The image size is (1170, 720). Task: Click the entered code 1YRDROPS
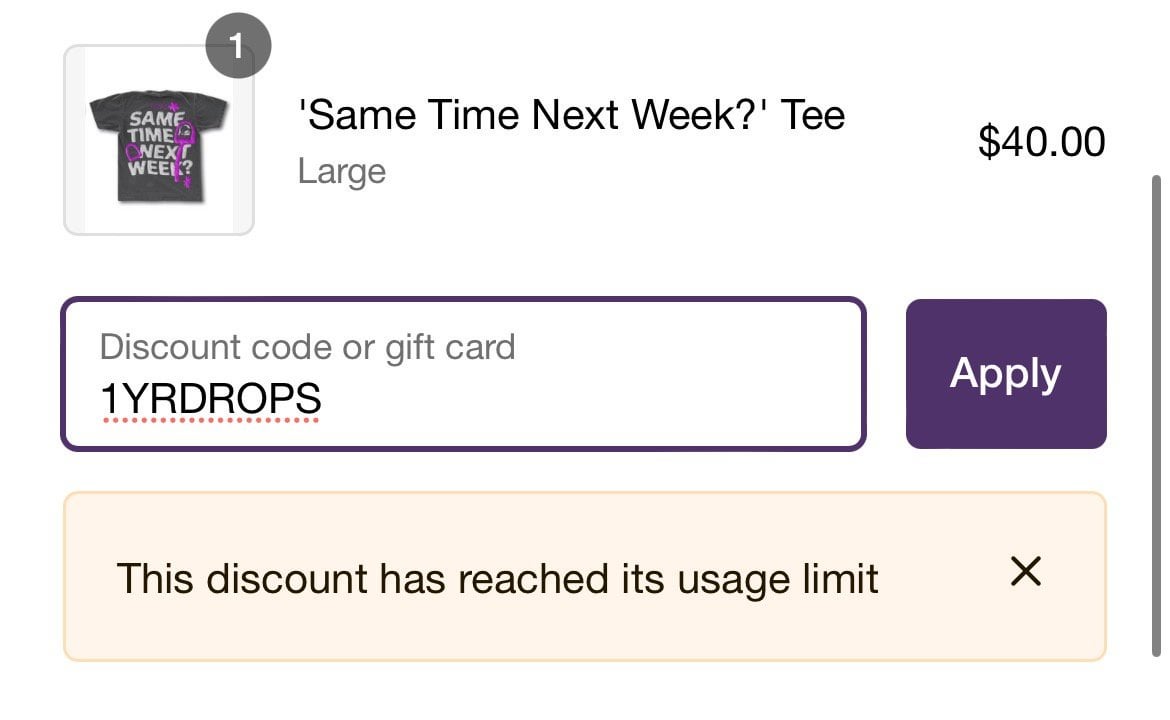(210, 399)
